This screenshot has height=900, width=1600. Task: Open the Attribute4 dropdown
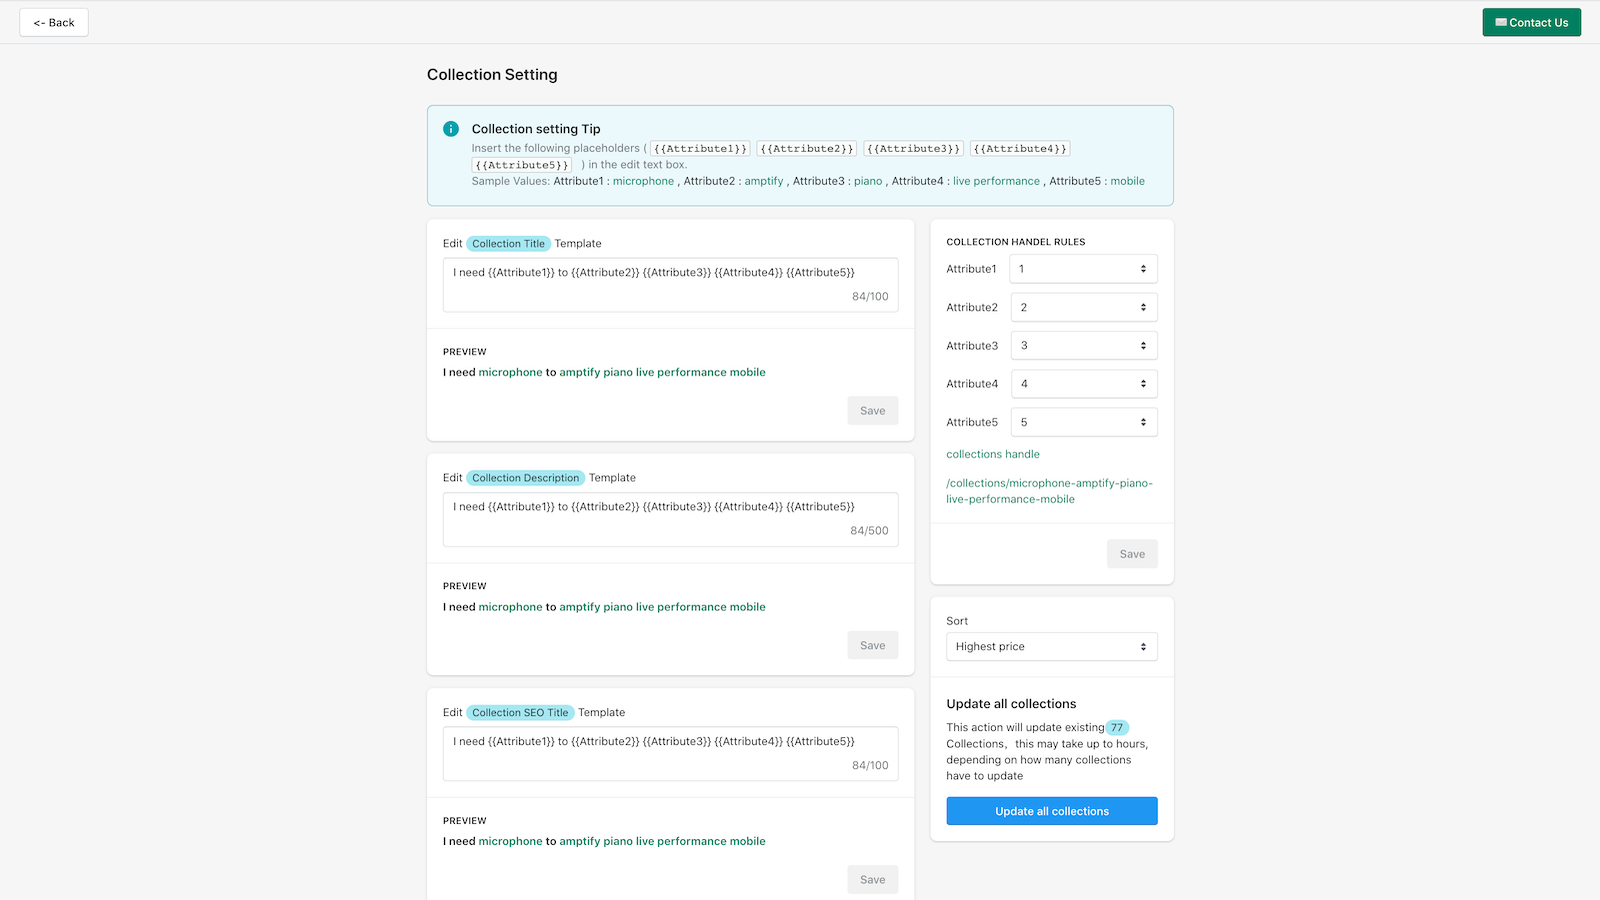(x=1083, y=384)
